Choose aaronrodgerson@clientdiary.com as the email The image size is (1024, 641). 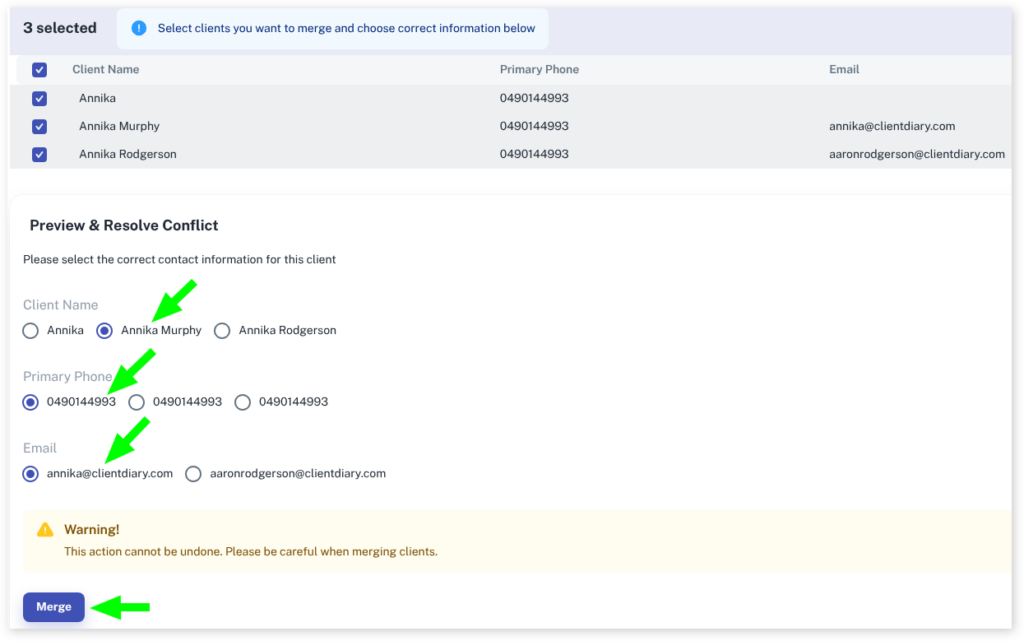click(193, 474)
